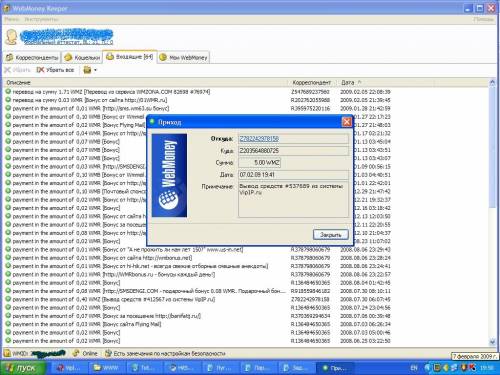
Task: Click the EN language indicator
Action: point(414,368)
